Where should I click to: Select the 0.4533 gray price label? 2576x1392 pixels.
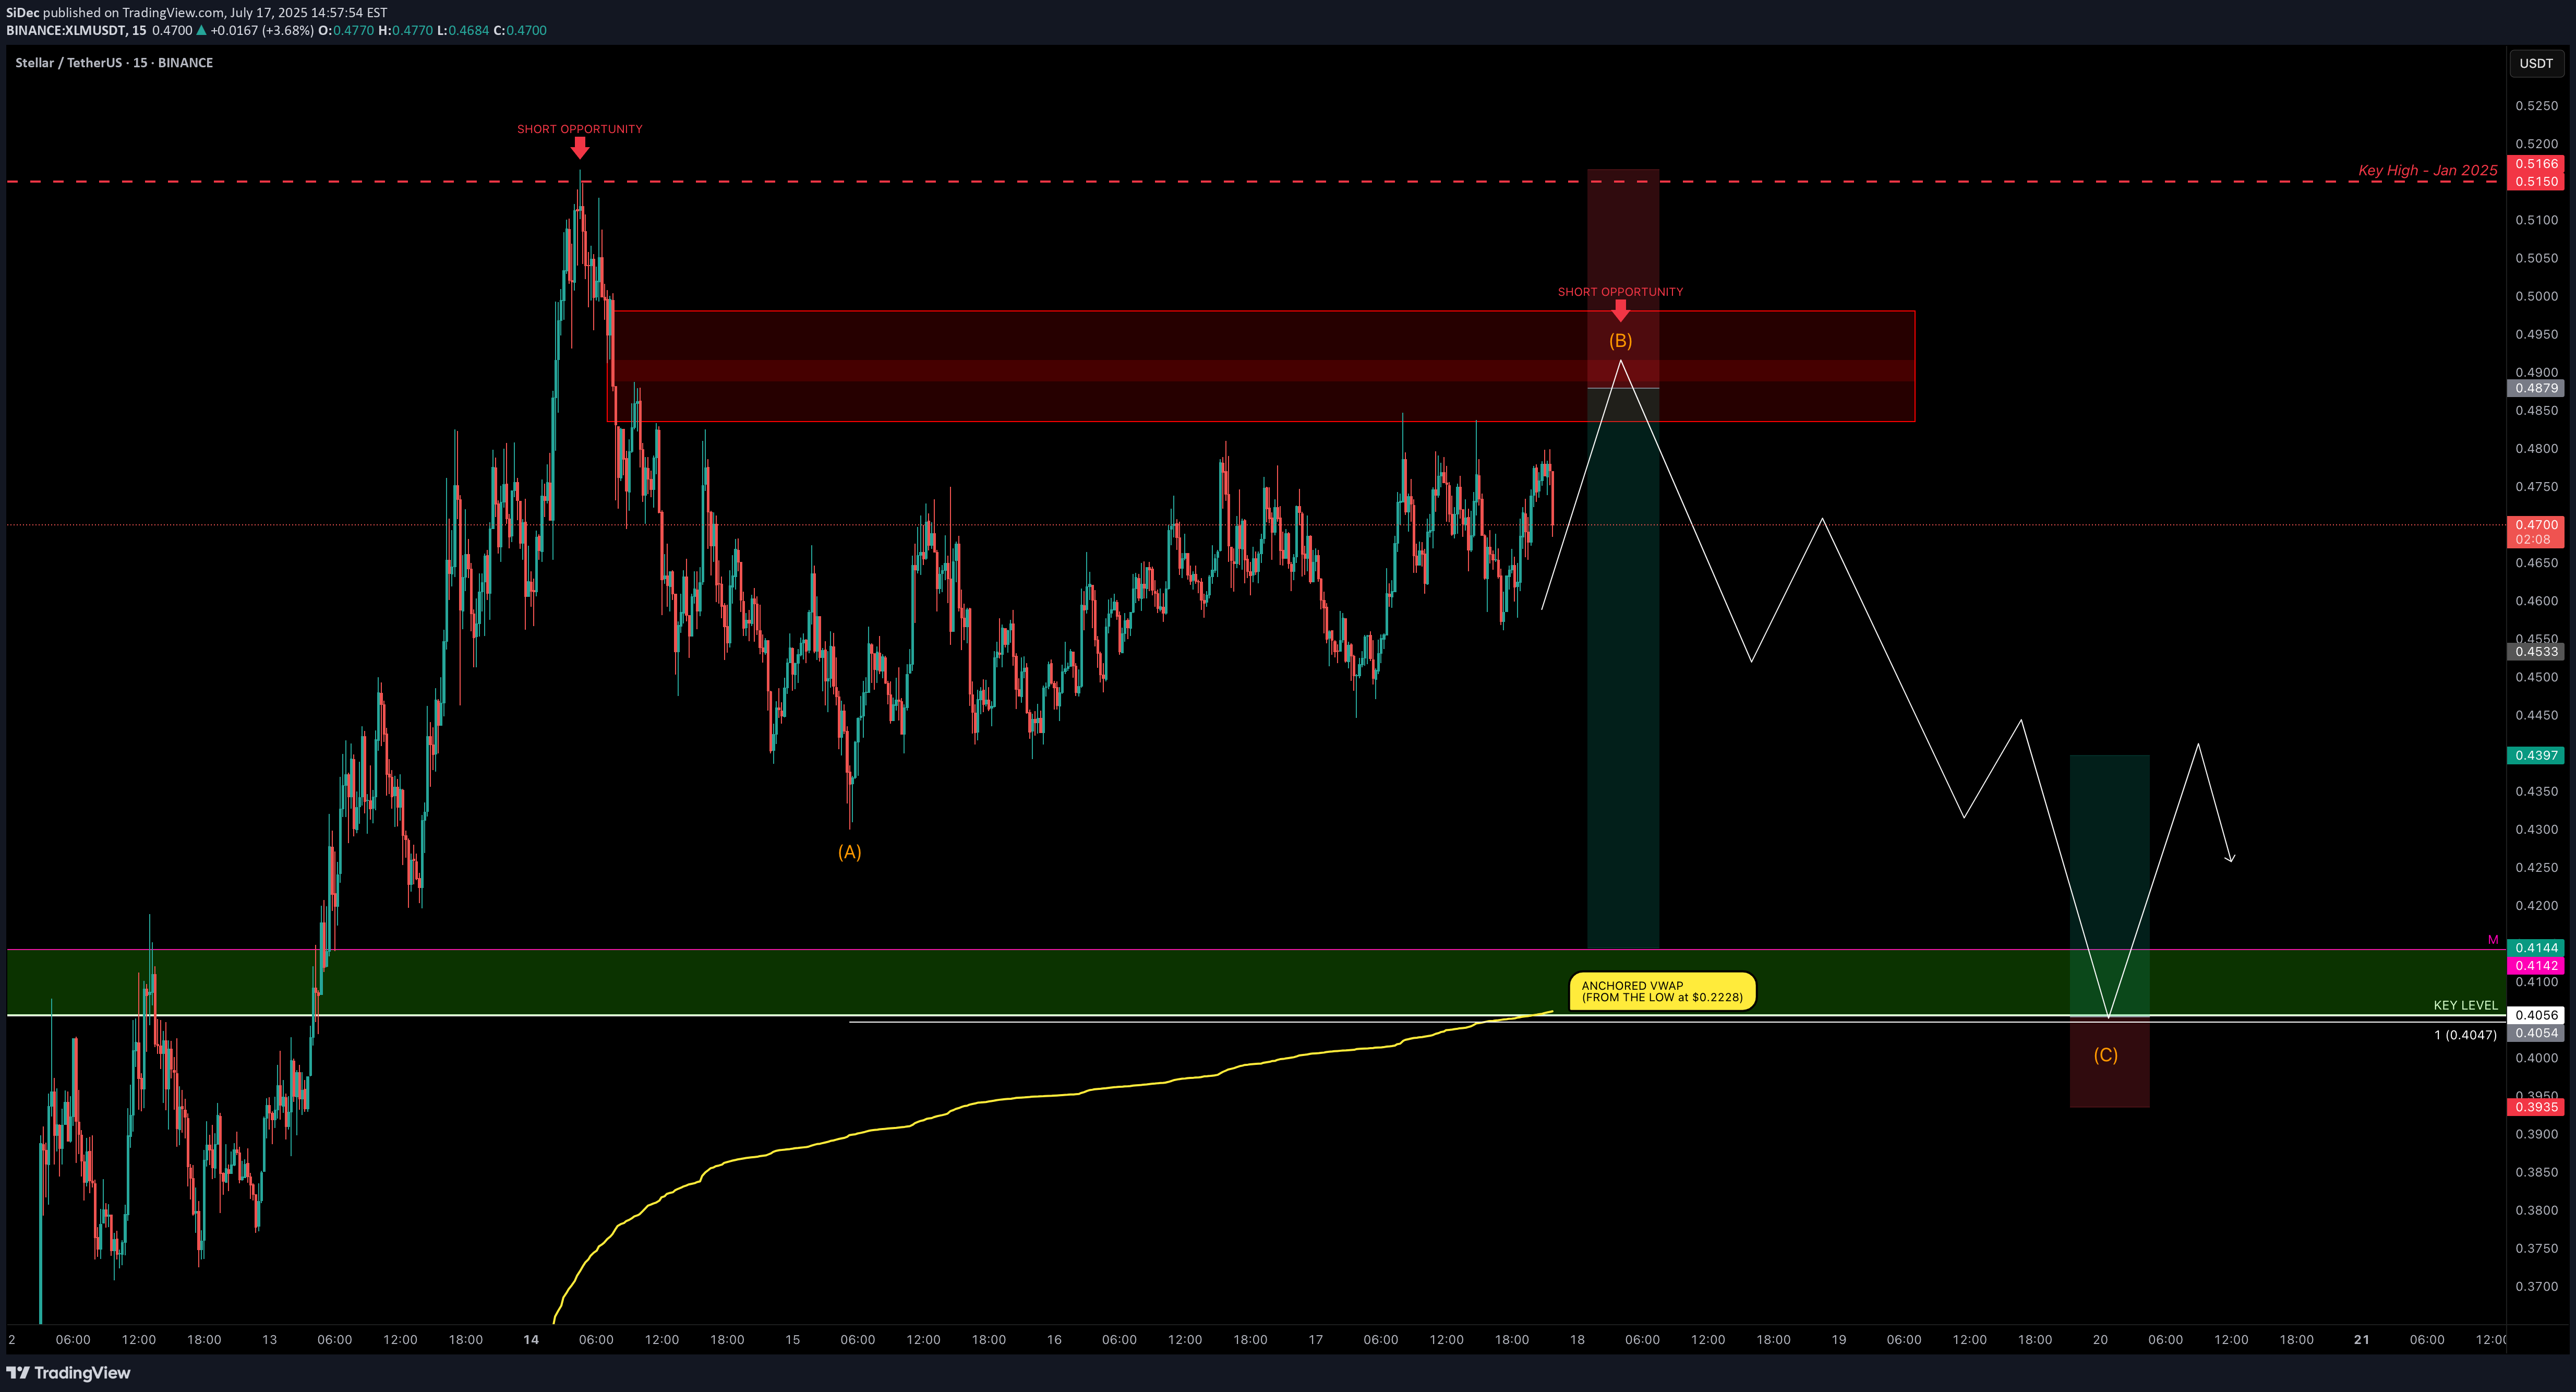click(2535, 652)
